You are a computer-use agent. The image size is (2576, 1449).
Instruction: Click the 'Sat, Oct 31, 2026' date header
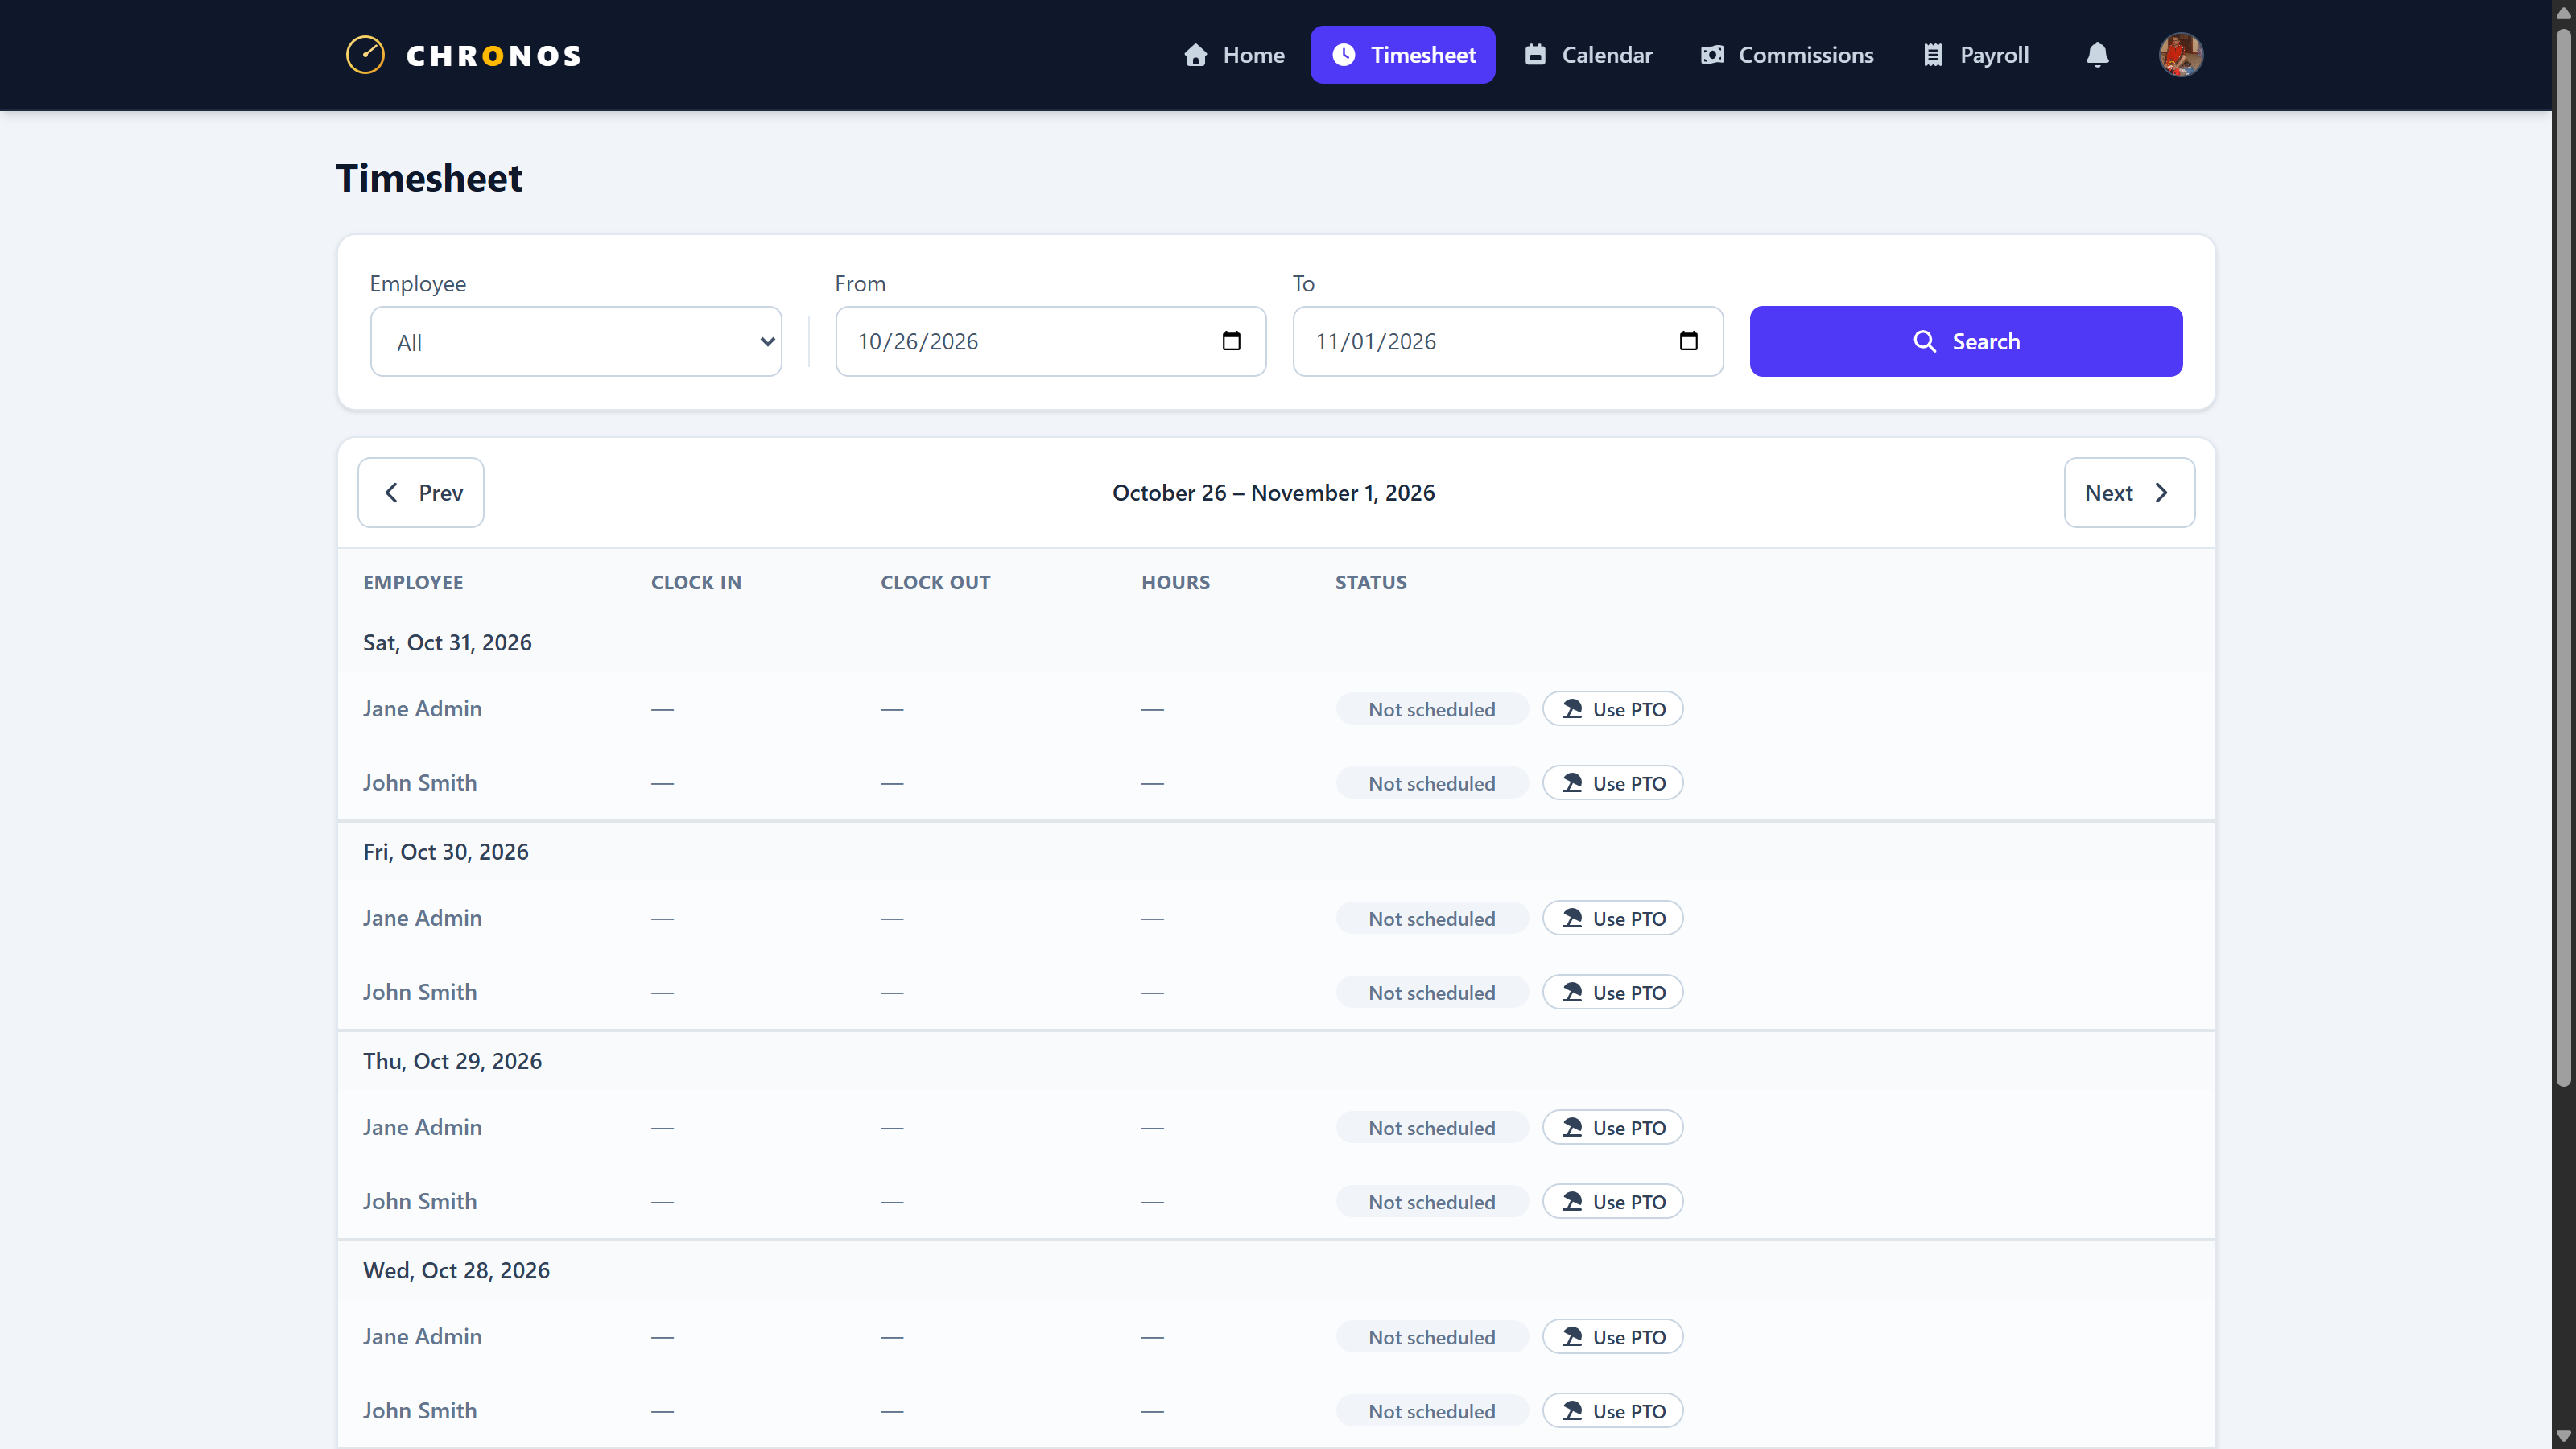447,643
